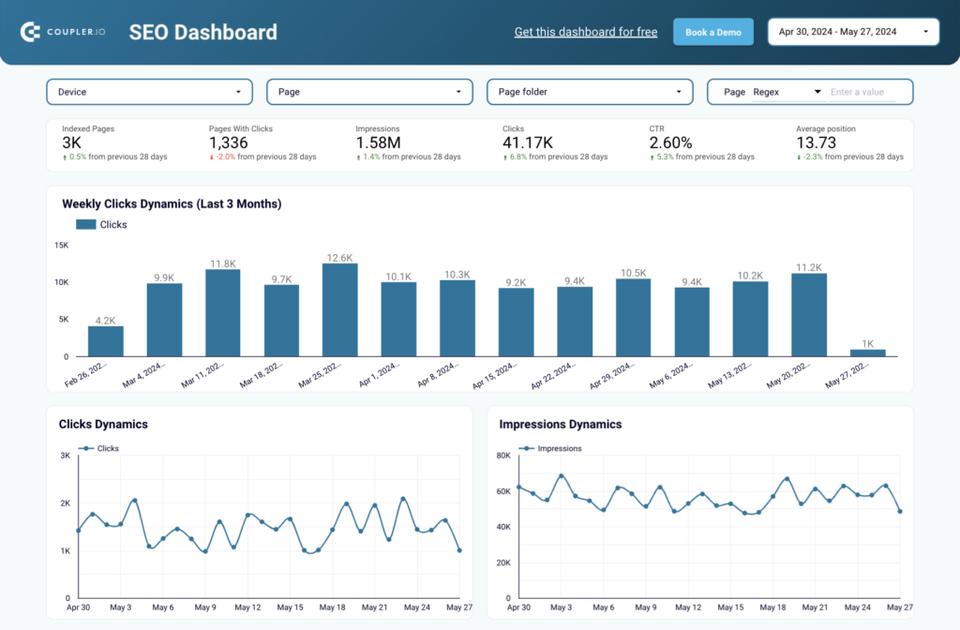960x630 pixels.
Task: Click the Clicks legend in Clicks Dynamics chart
Action: coord(99,448)
